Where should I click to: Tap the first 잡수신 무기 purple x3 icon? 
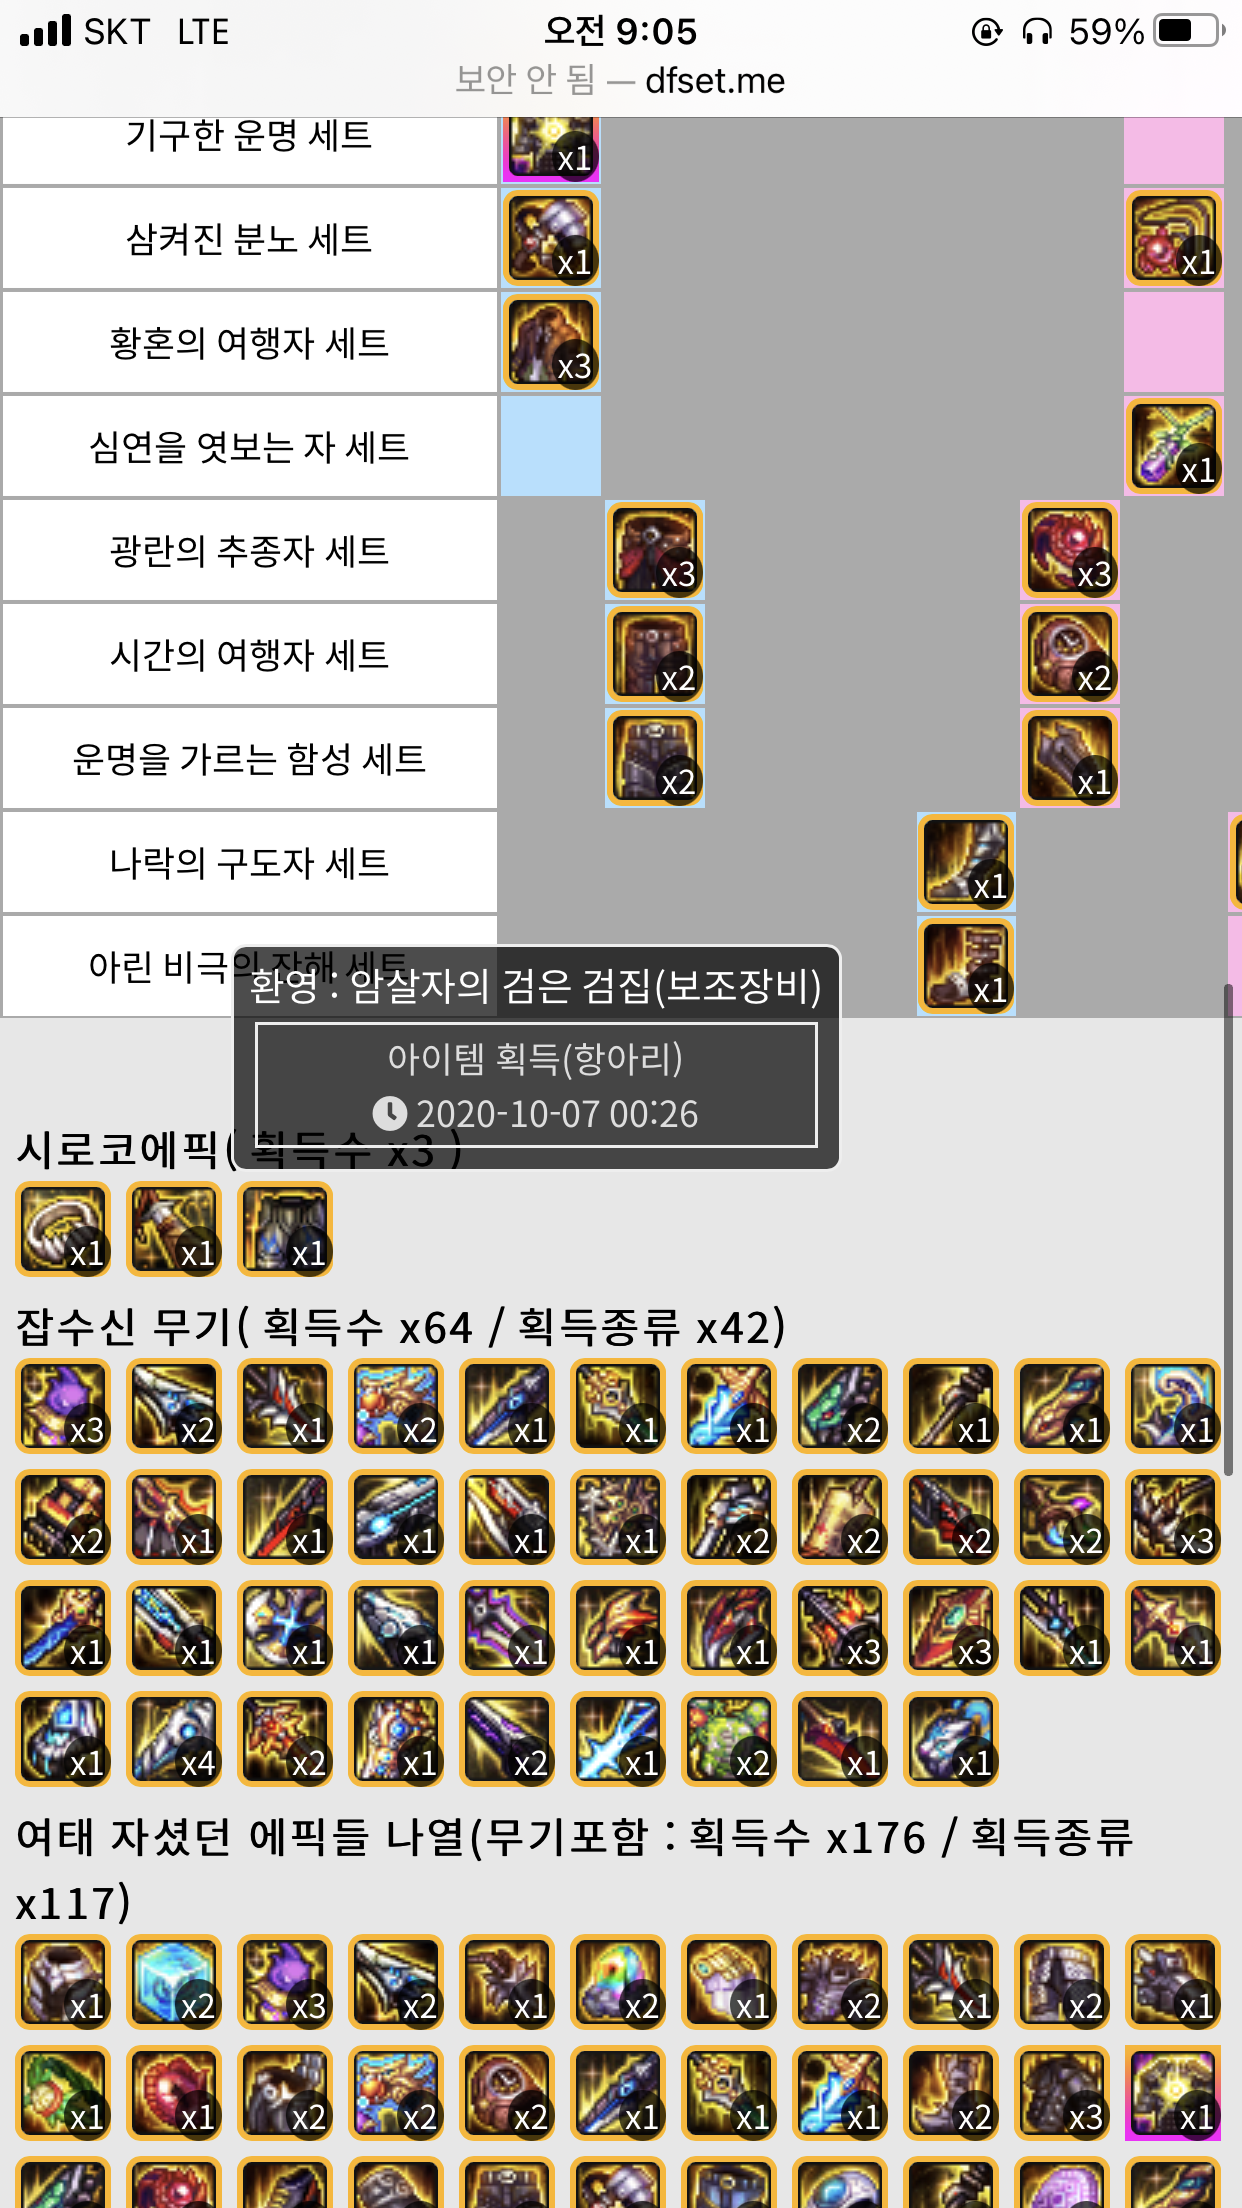tap(63, 1406)
